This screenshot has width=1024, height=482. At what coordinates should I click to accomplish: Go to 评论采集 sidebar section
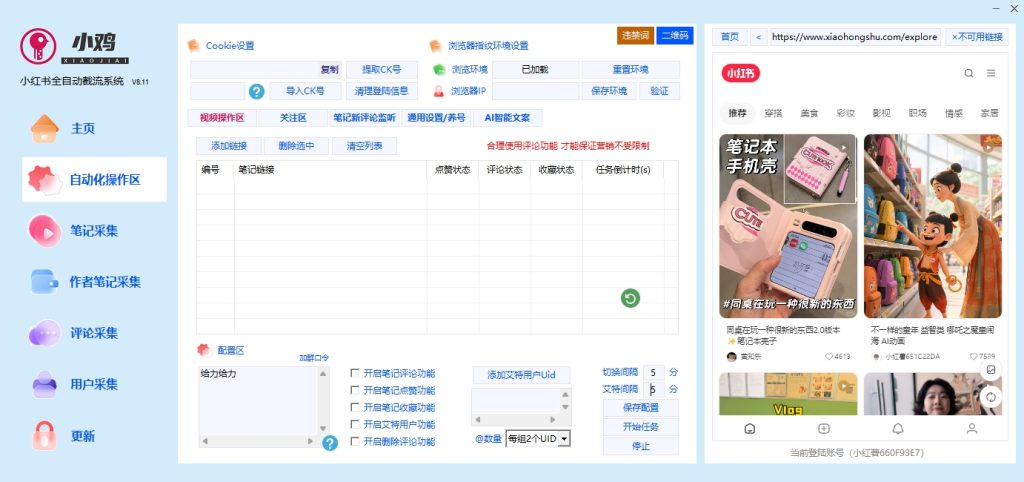coord(73,333)
